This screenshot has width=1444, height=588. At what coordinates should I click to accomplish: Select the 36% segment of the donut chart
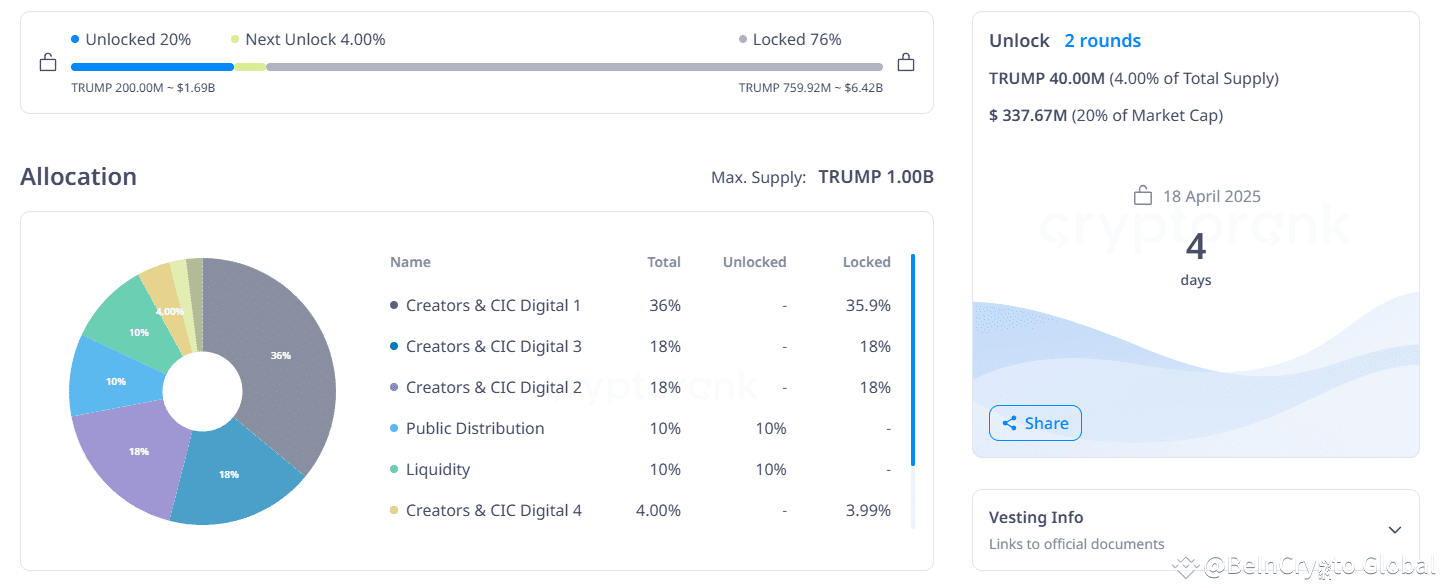pyautogui.click(x=283, y=354)
